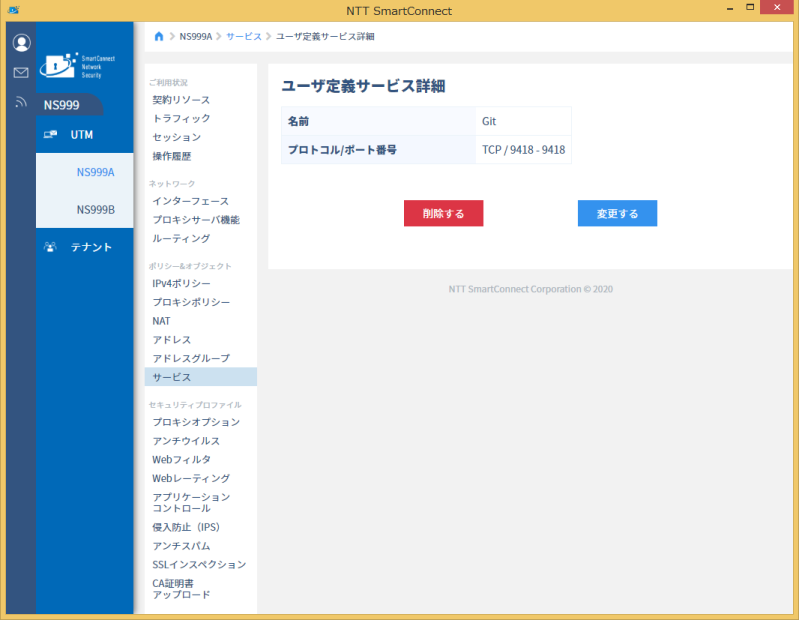Click the blue 変更する button
The height and width of the screenshot is (620, 799).
coord(617,213)
